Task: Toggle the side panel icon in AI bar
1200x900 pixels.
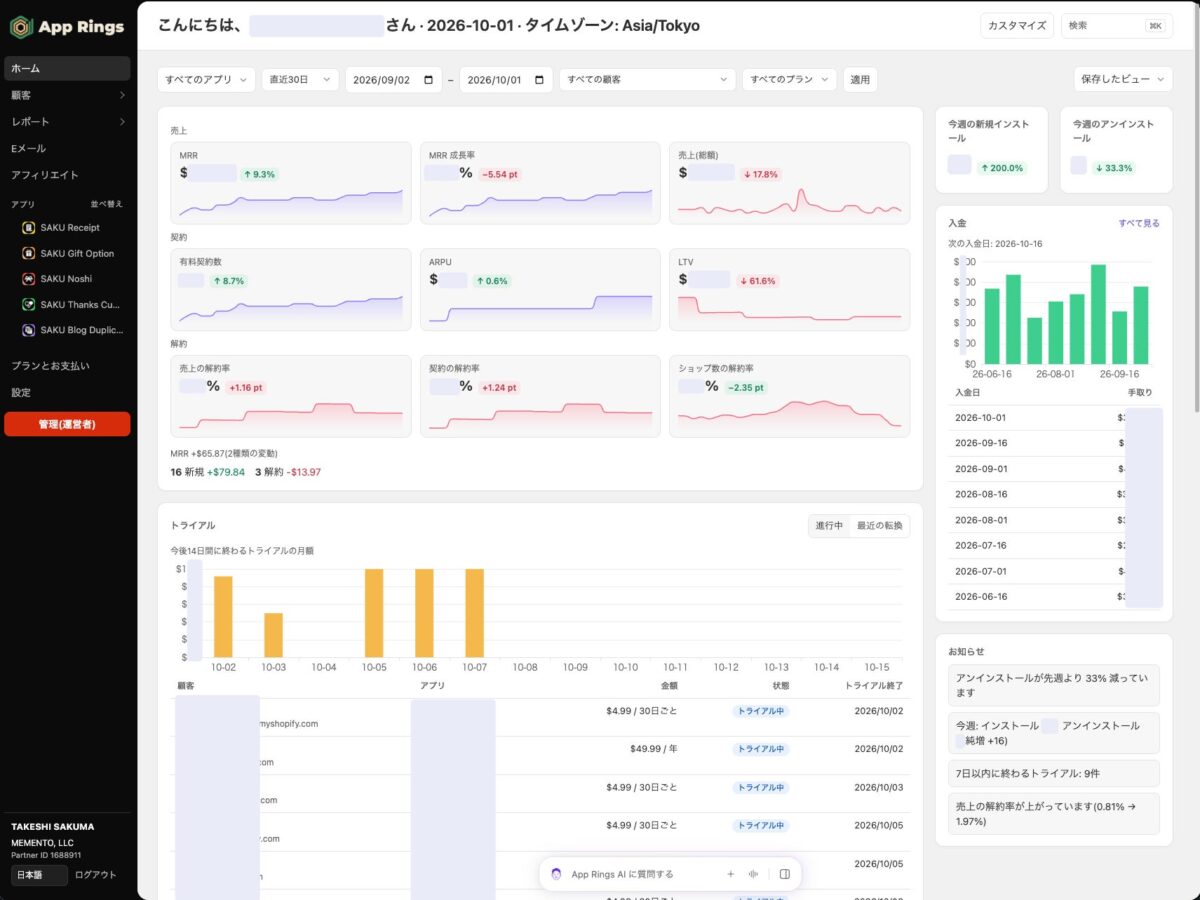Action: pos(785,874)
